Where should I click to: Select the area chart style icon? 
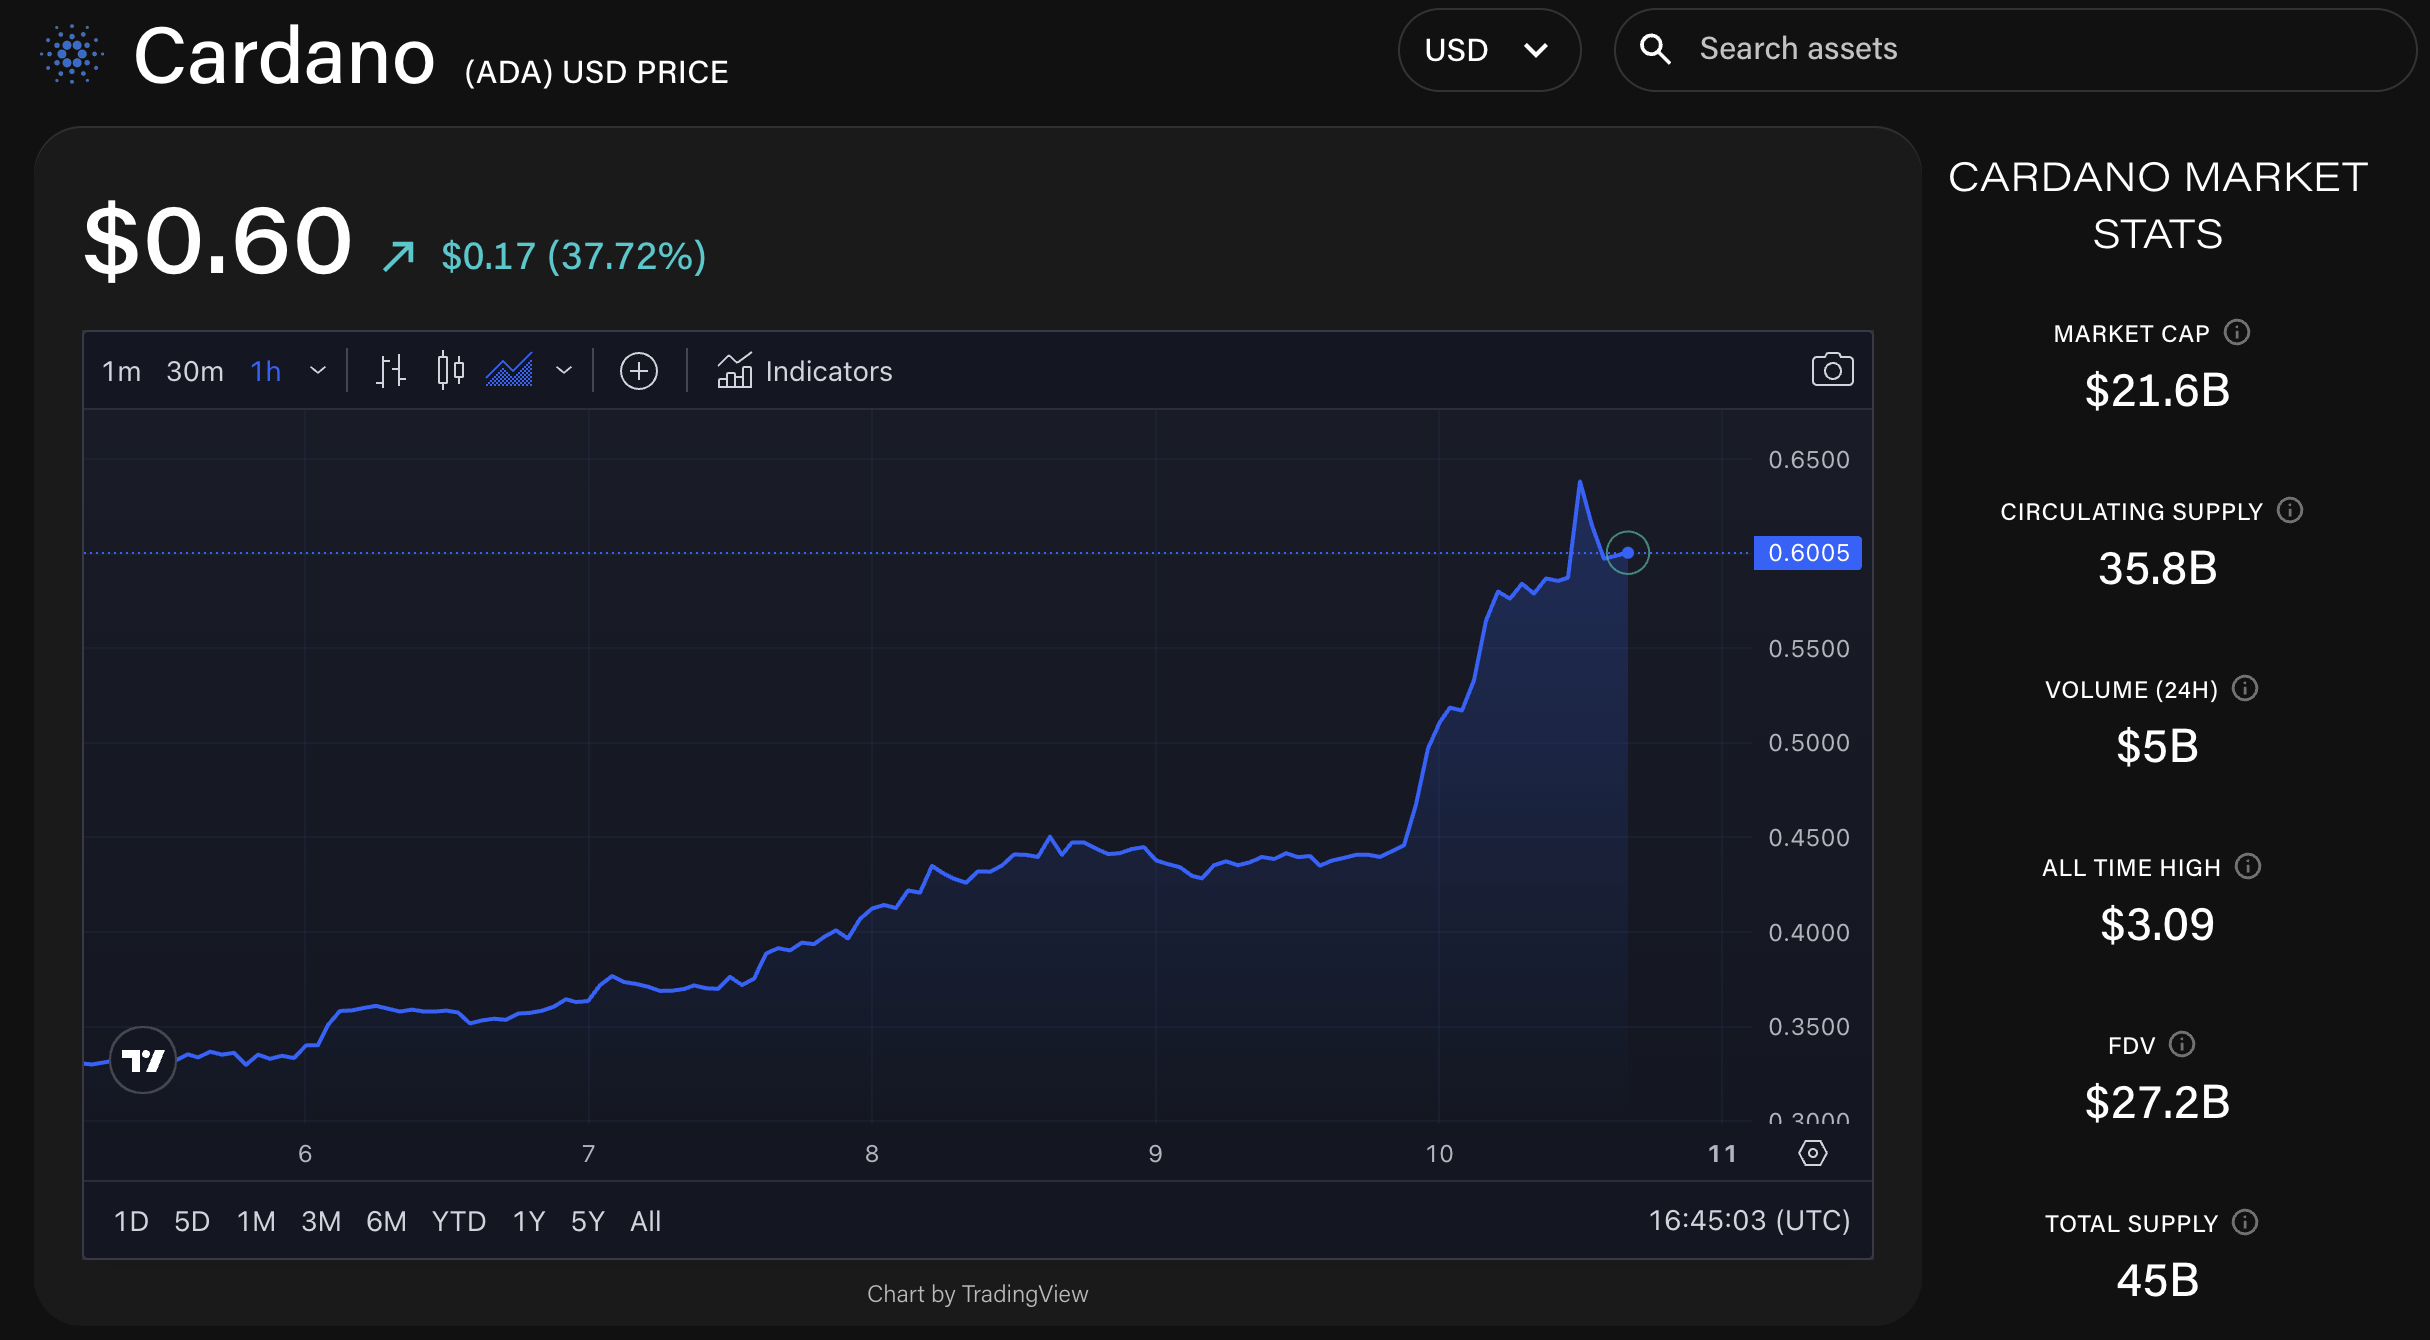tap(509, 371)
